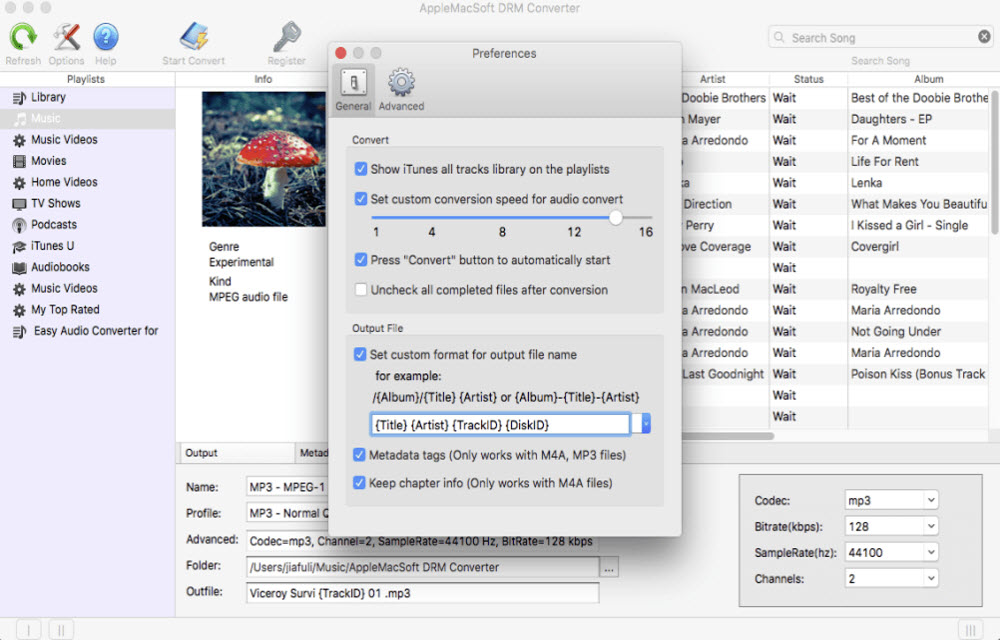
Task: Open the Name format combo box
Action: [287, 487]
